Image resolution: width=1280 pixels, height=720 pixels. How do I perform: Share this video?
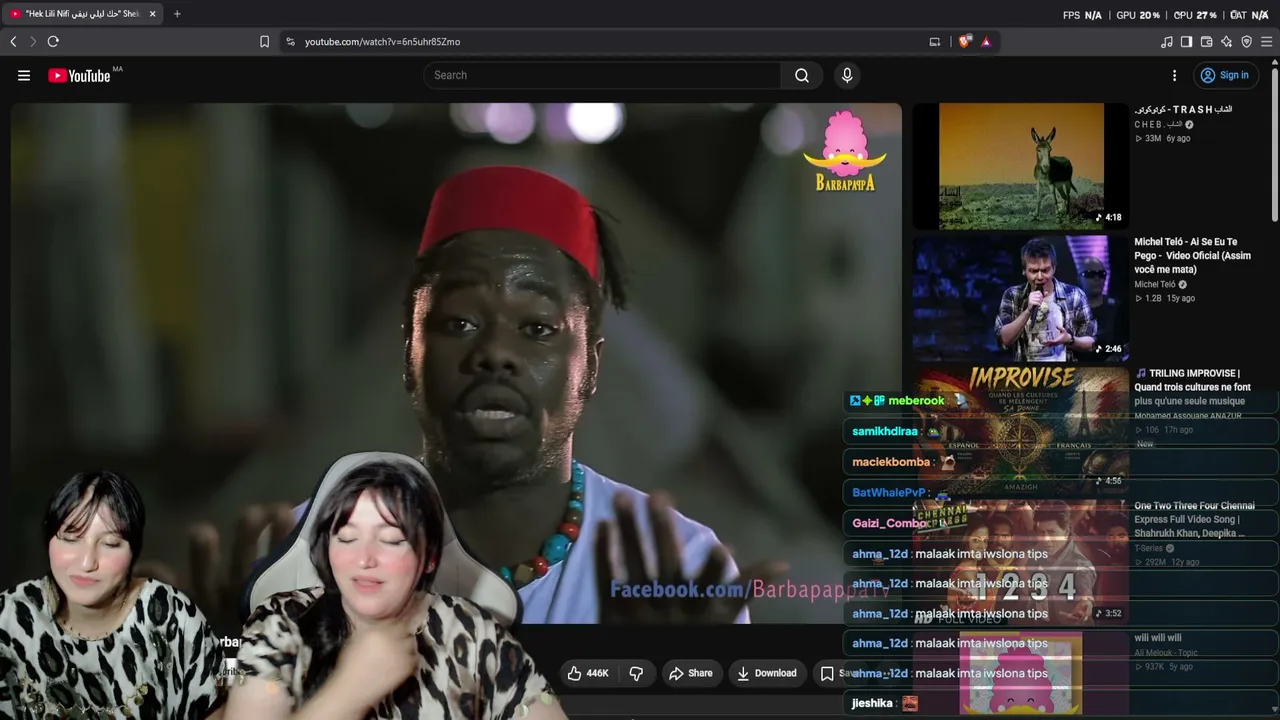click(691, 673)
